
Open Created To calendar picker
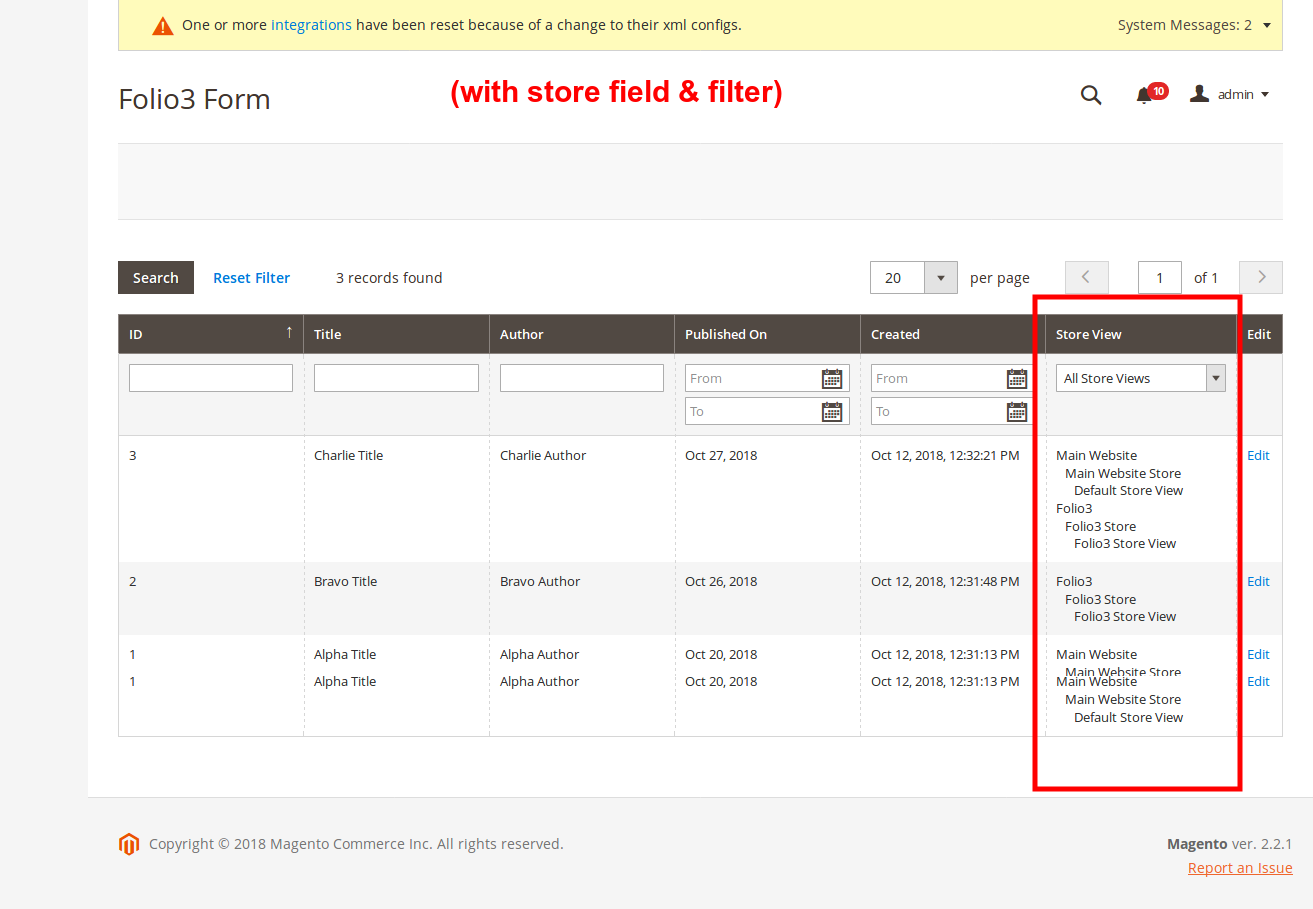point(1017,411)
